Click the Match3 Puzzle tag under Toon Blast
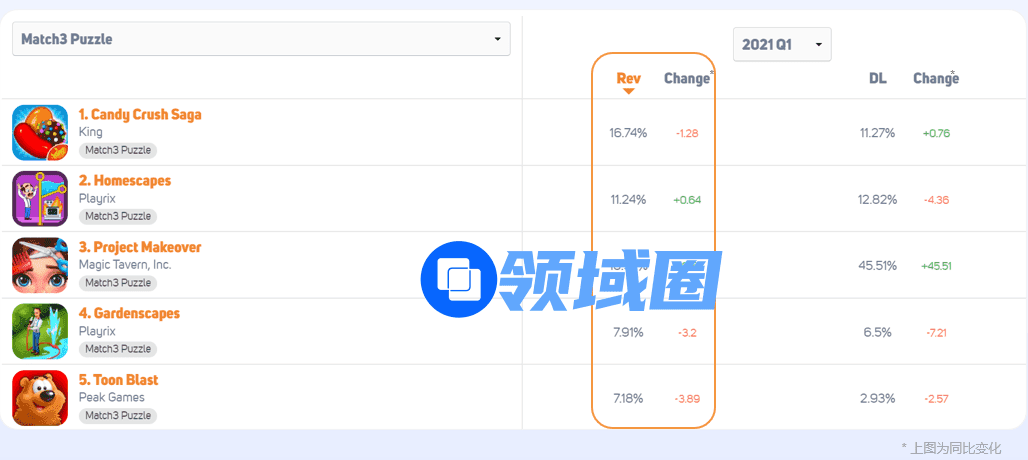 (118, 415)
